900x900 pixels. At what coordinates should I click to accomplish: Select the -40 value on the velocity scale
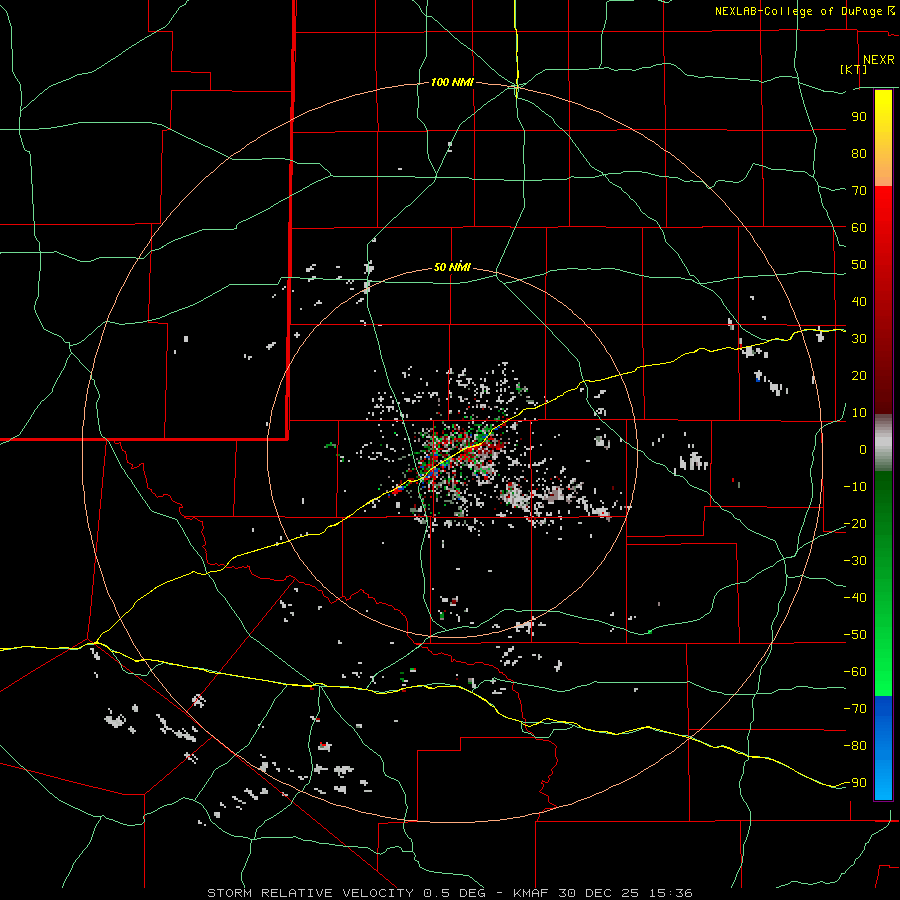[855, 598]
